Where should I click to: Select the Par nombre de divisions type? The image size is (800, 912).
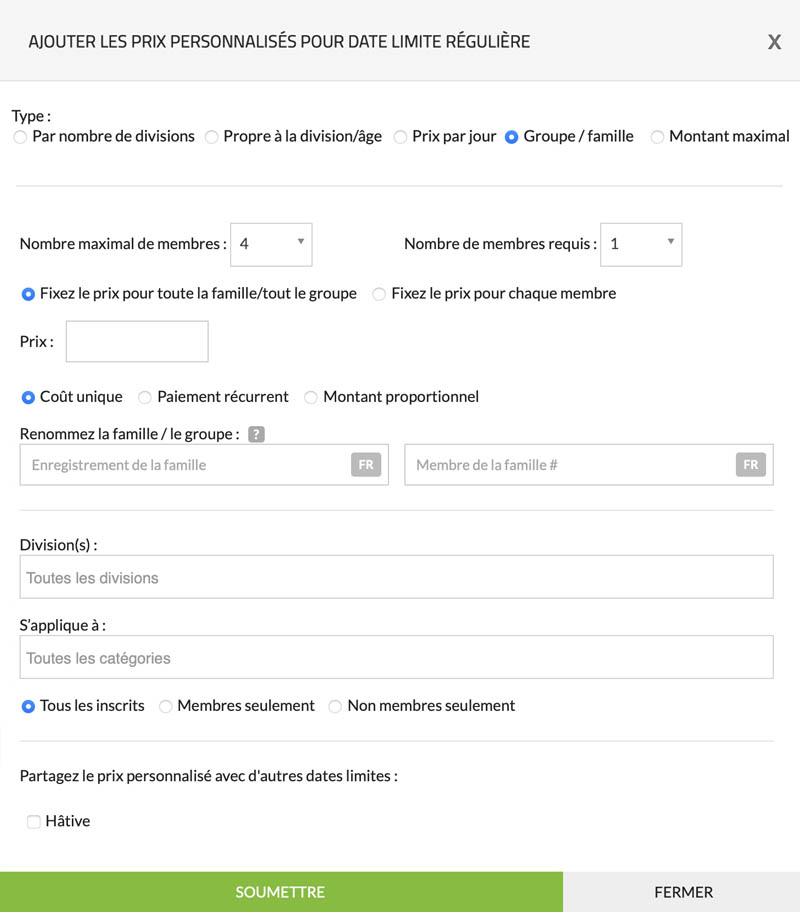click(x=20, y=137)
